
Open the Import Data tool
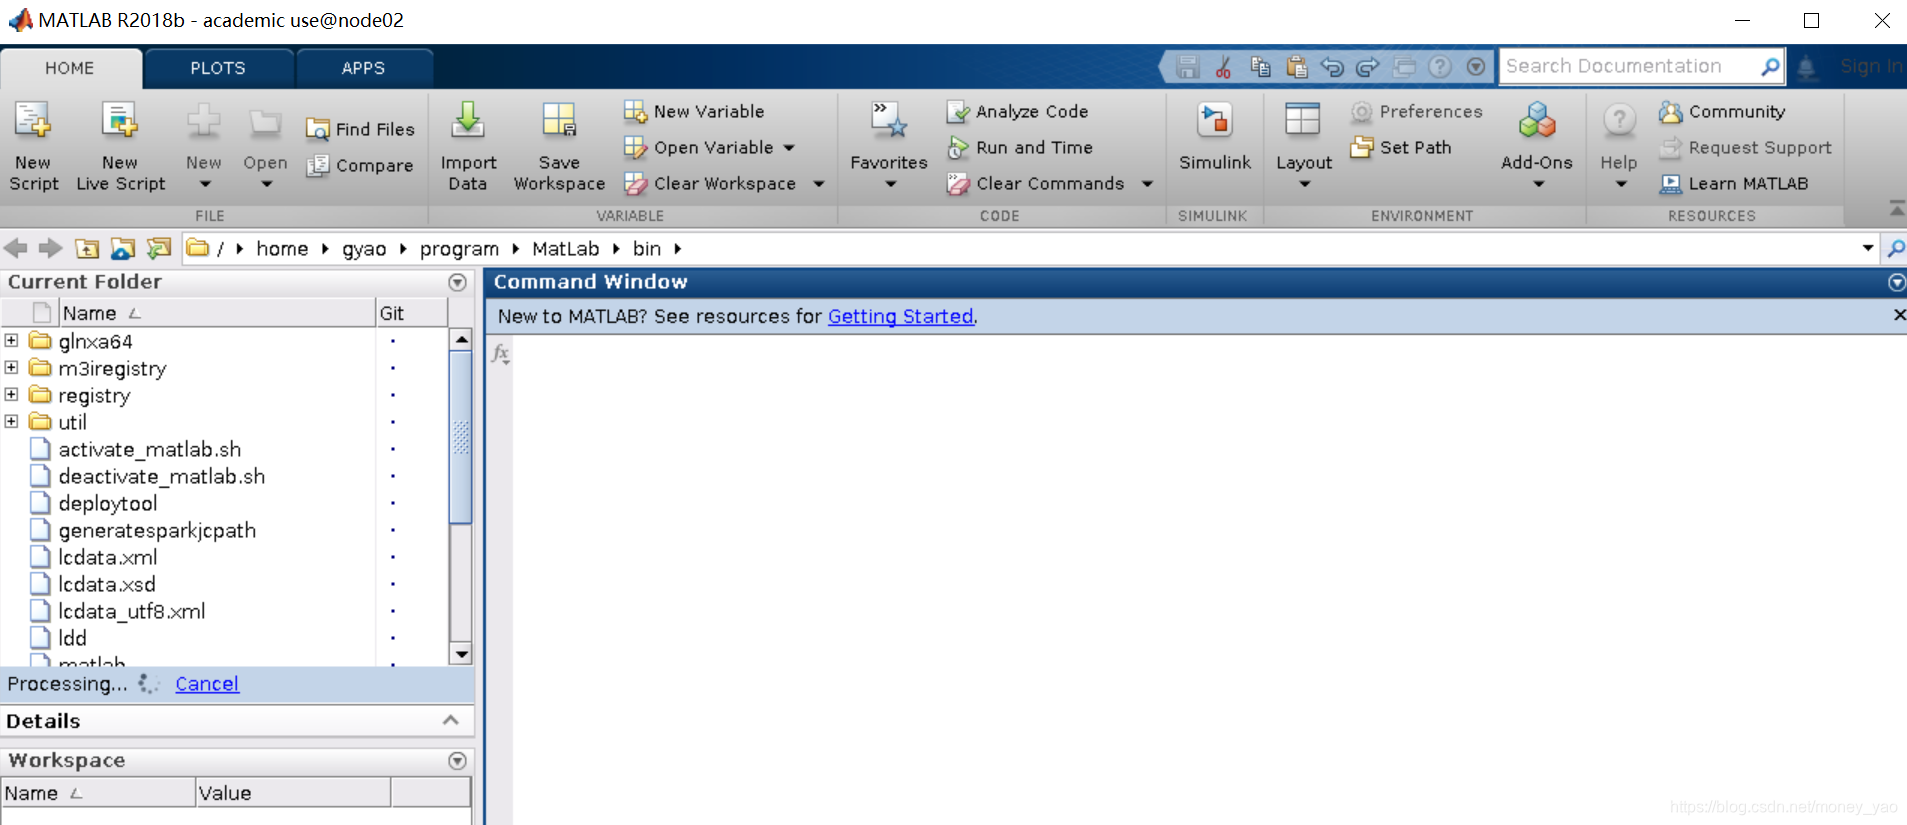tap(467, 122)
